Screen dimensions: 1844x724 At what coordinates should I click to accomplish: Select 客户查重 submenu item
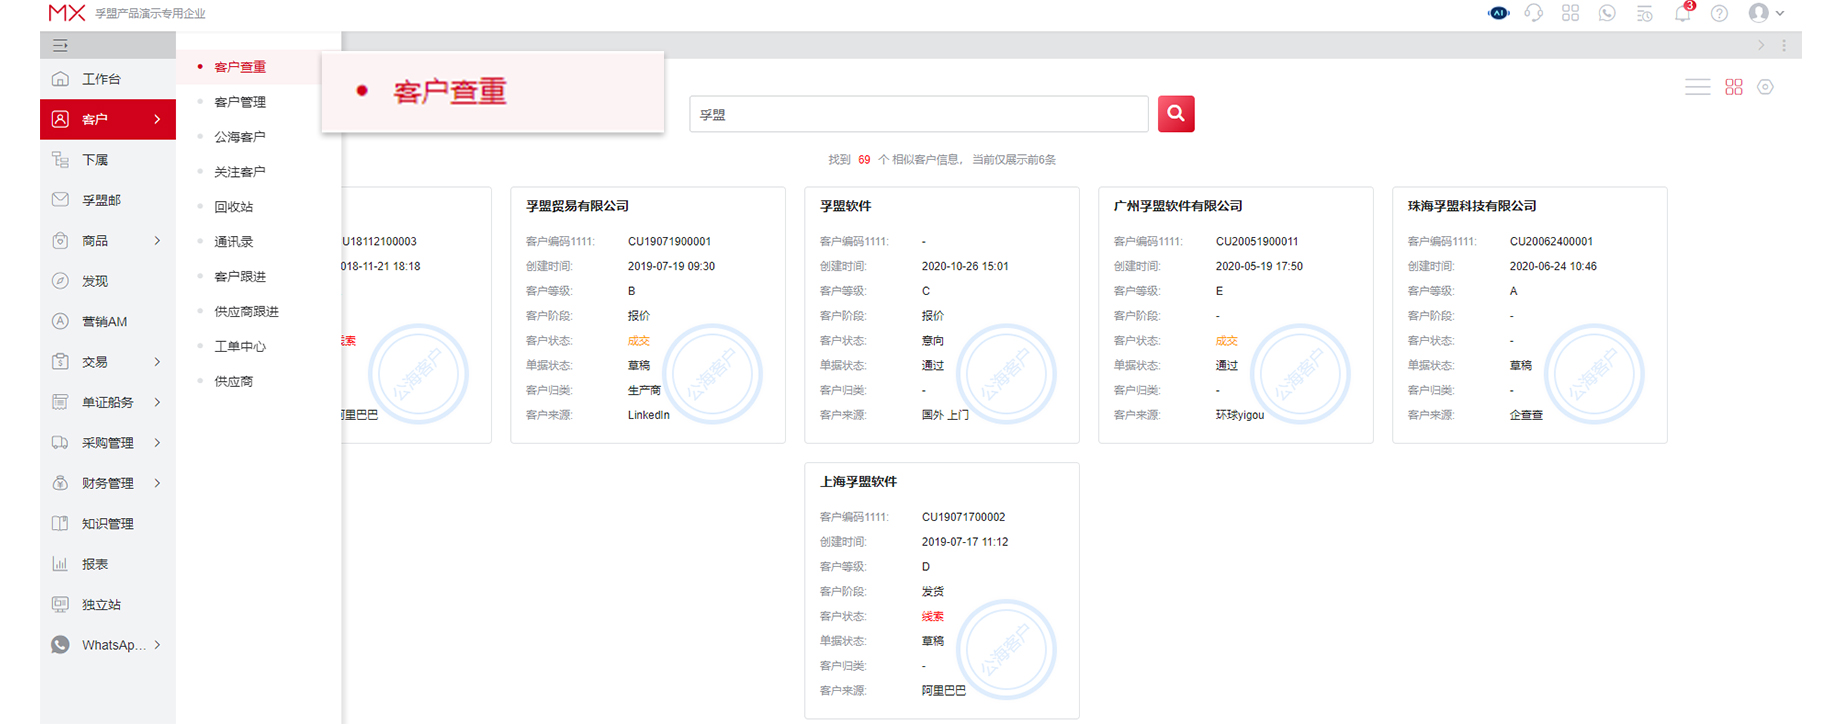tap(240, 67)
